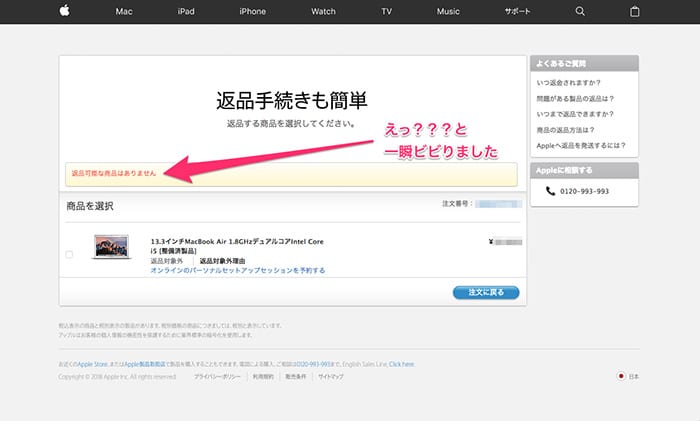Click the Japan flag region icon
700x421 pixels.
(x=621, y=376)
